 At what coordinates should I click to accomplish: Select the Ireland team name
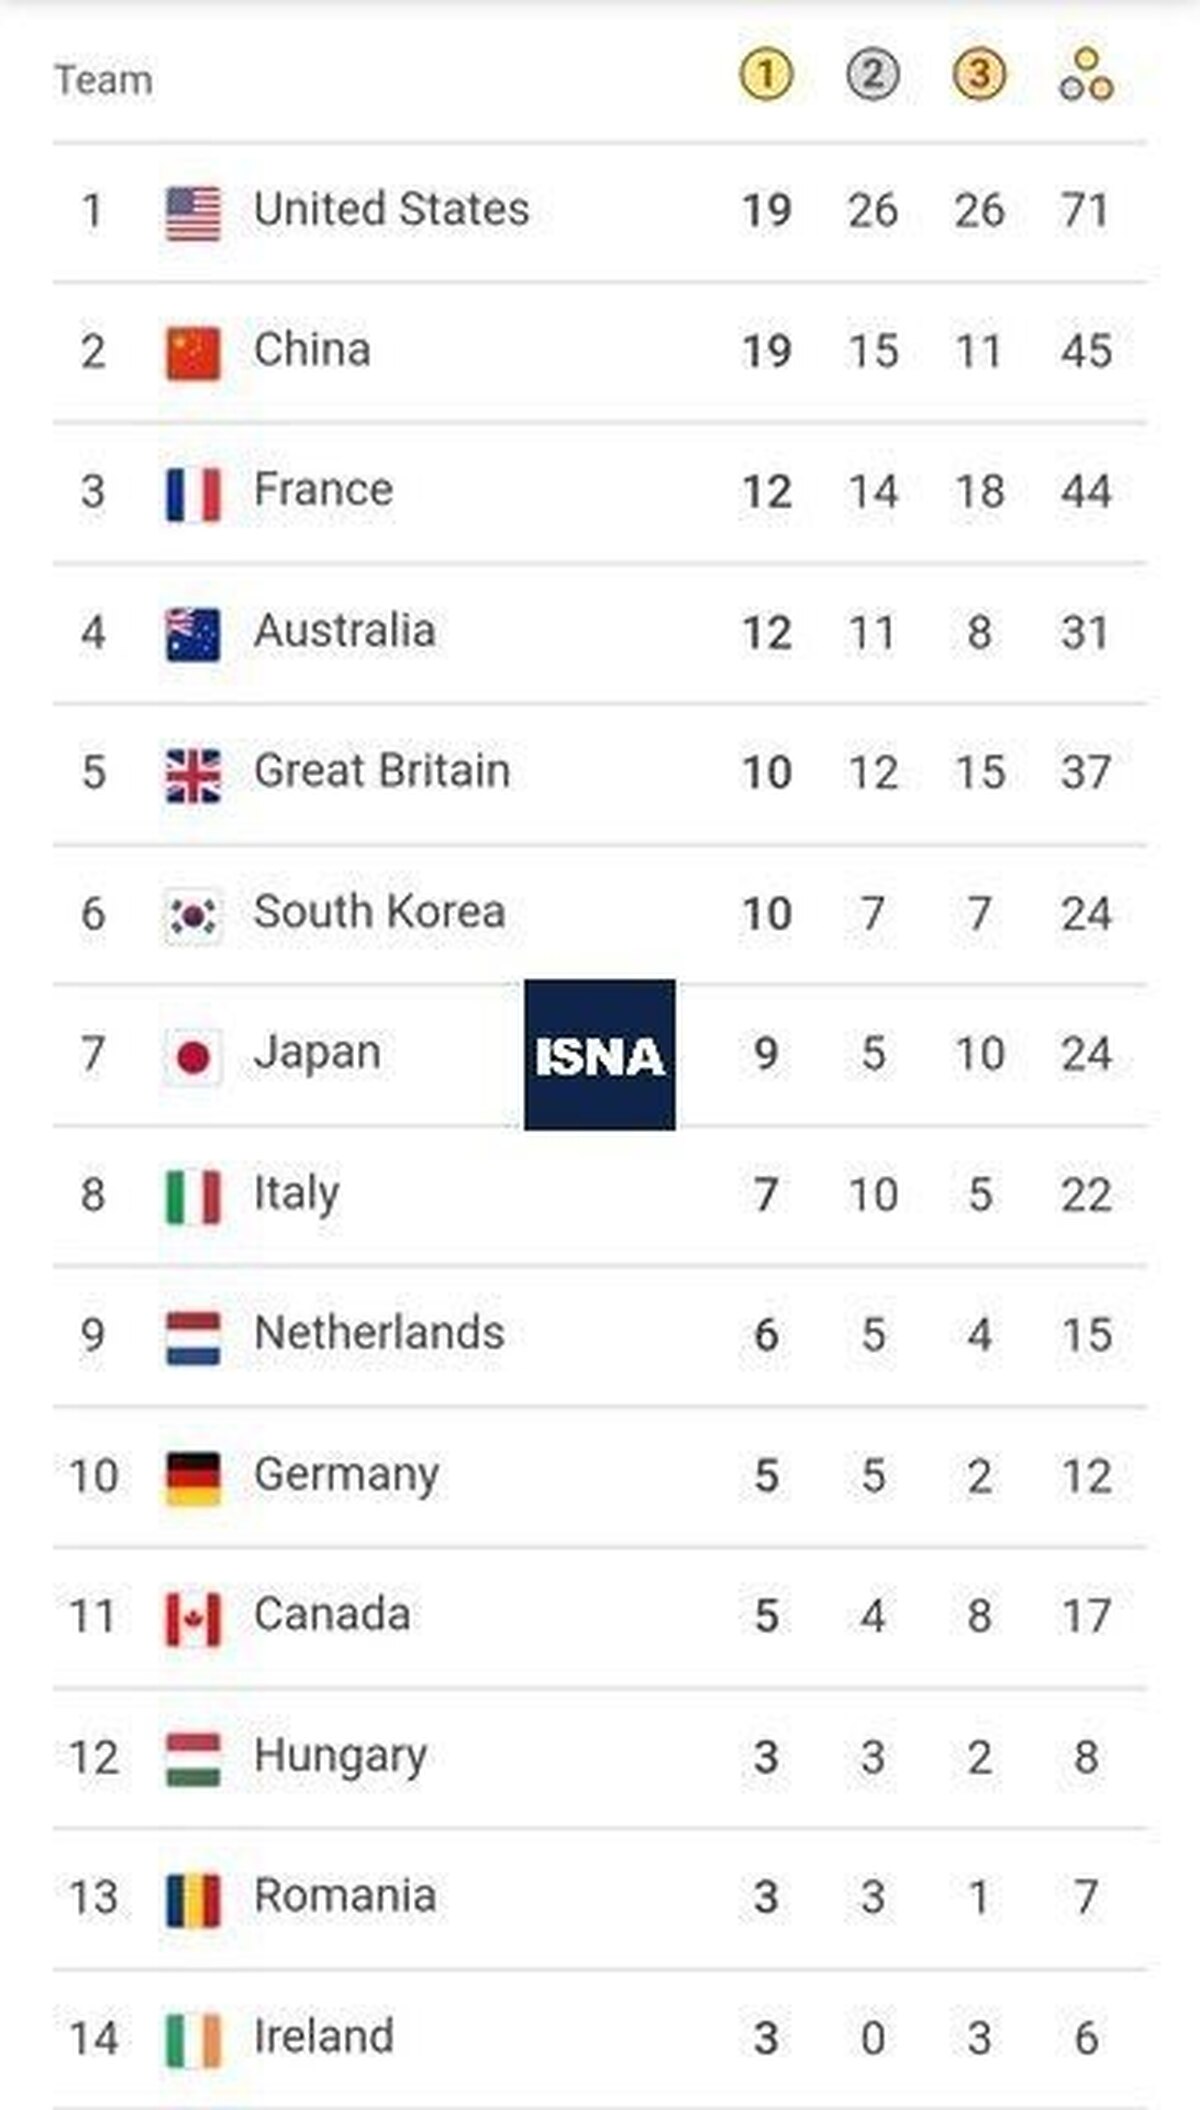coord(324,2037)
